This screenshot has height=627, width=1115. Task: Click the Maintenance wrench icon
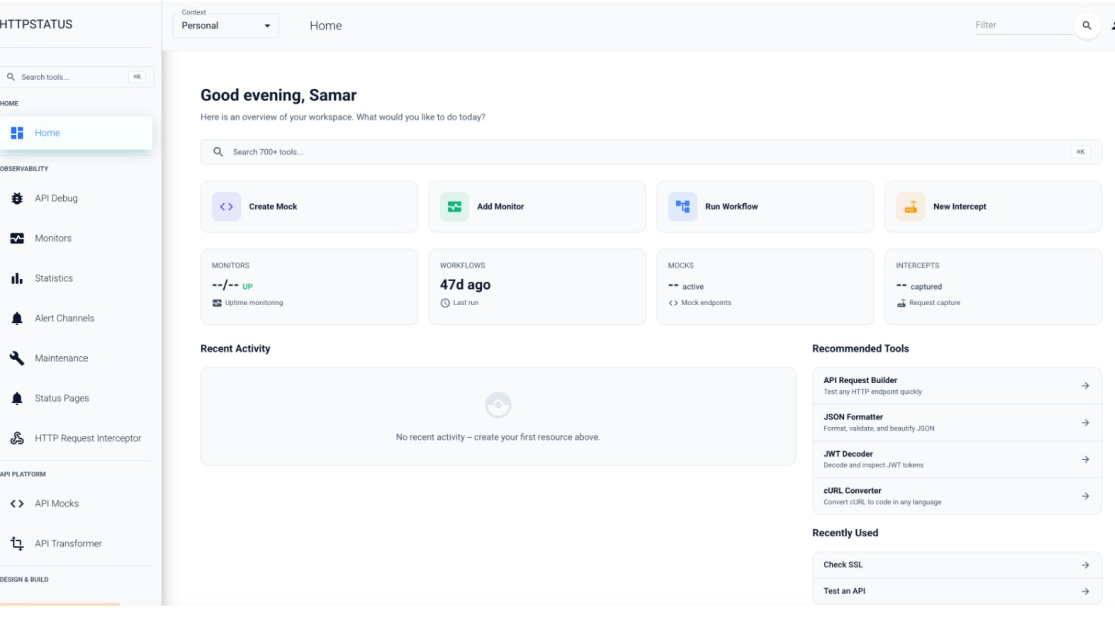(x=17, y=358)
